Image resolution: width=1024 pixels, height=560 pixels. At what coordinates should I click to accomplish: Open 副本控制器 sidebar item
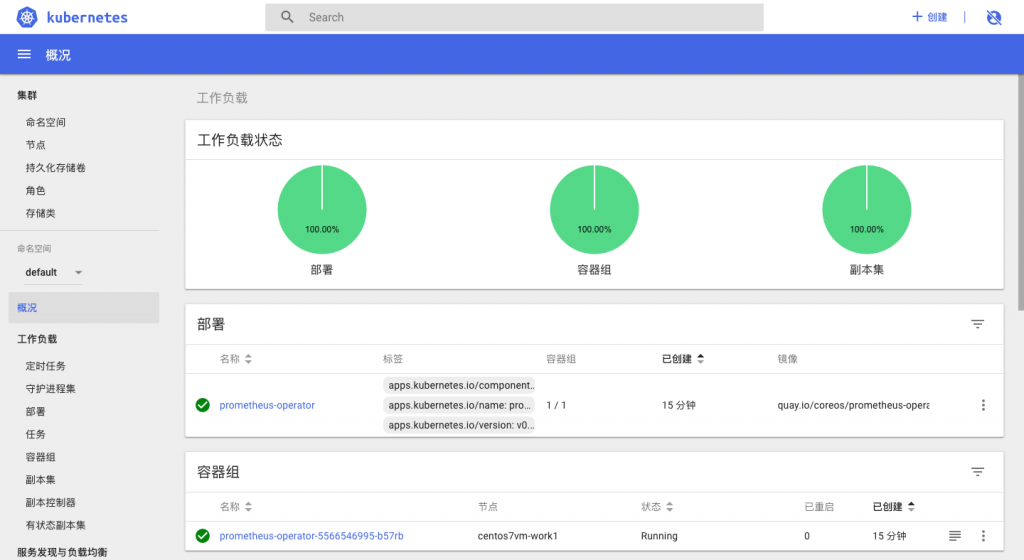(50, 503)
